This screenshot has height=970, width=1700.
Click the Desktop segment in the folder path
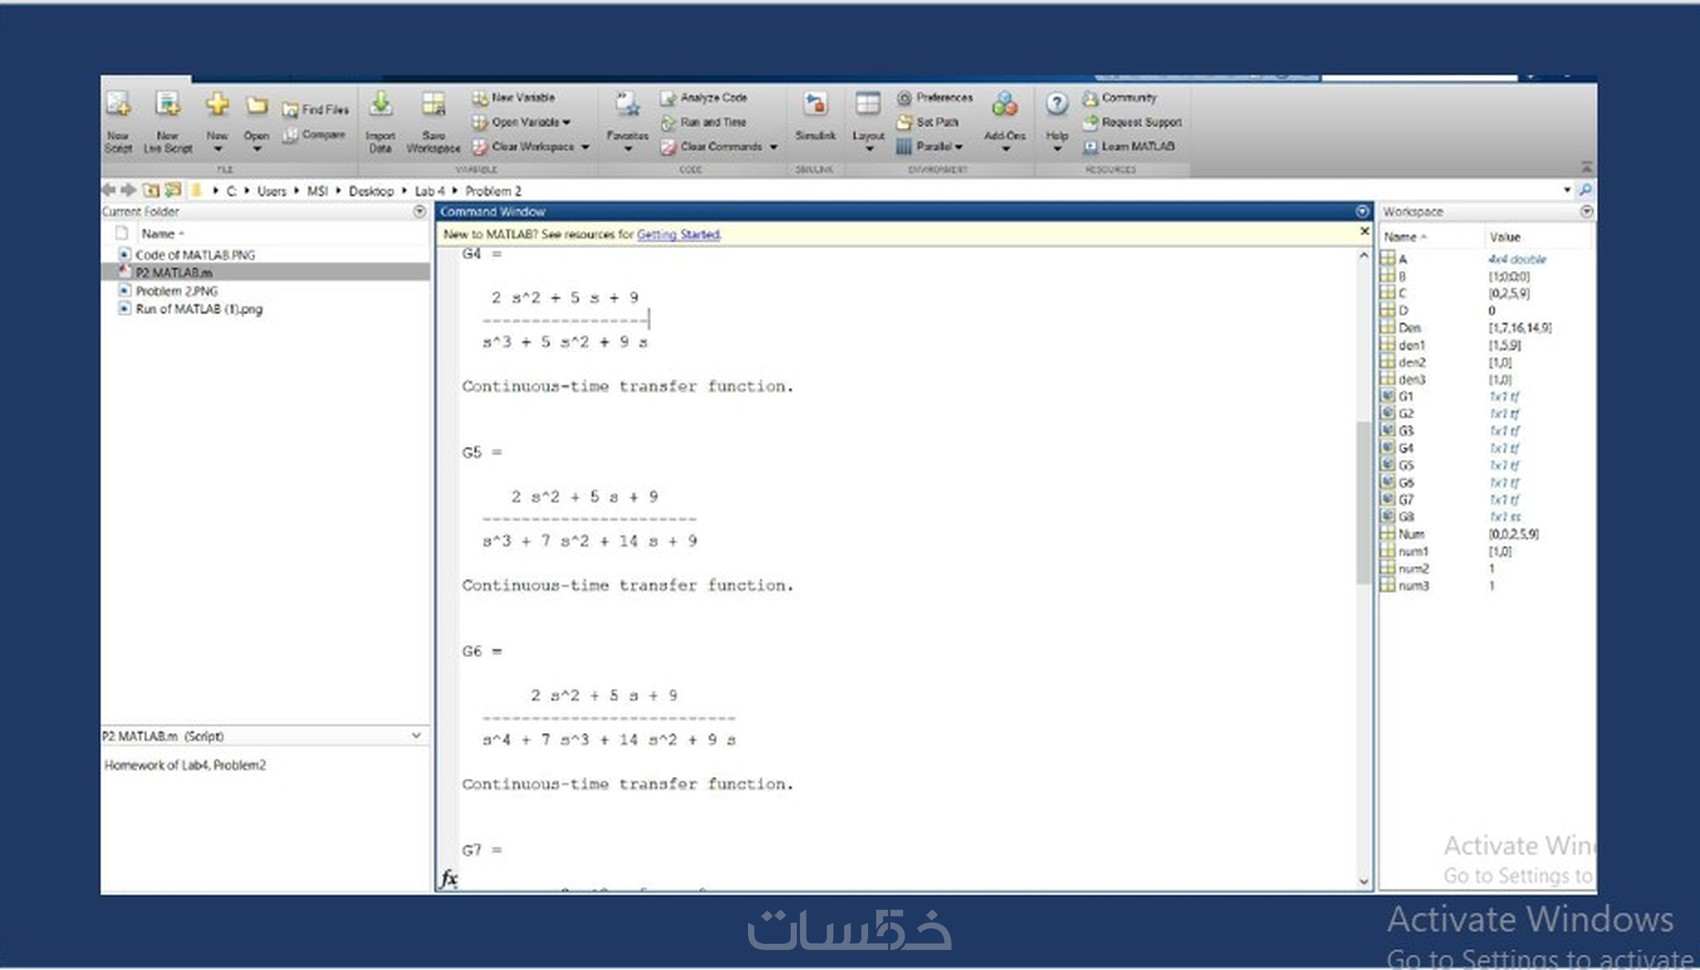371,191
